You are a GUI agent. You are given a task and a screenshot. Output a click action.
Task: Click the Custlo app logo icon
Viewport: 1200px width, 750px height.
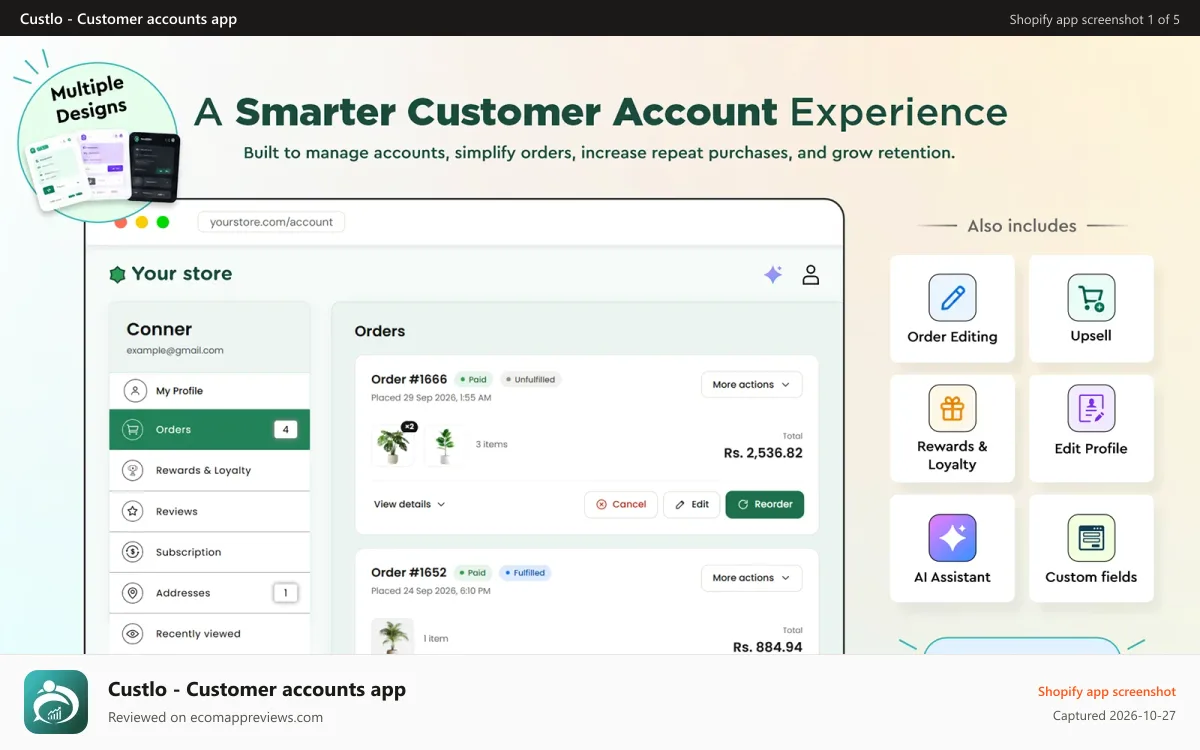tap(56, 702)
